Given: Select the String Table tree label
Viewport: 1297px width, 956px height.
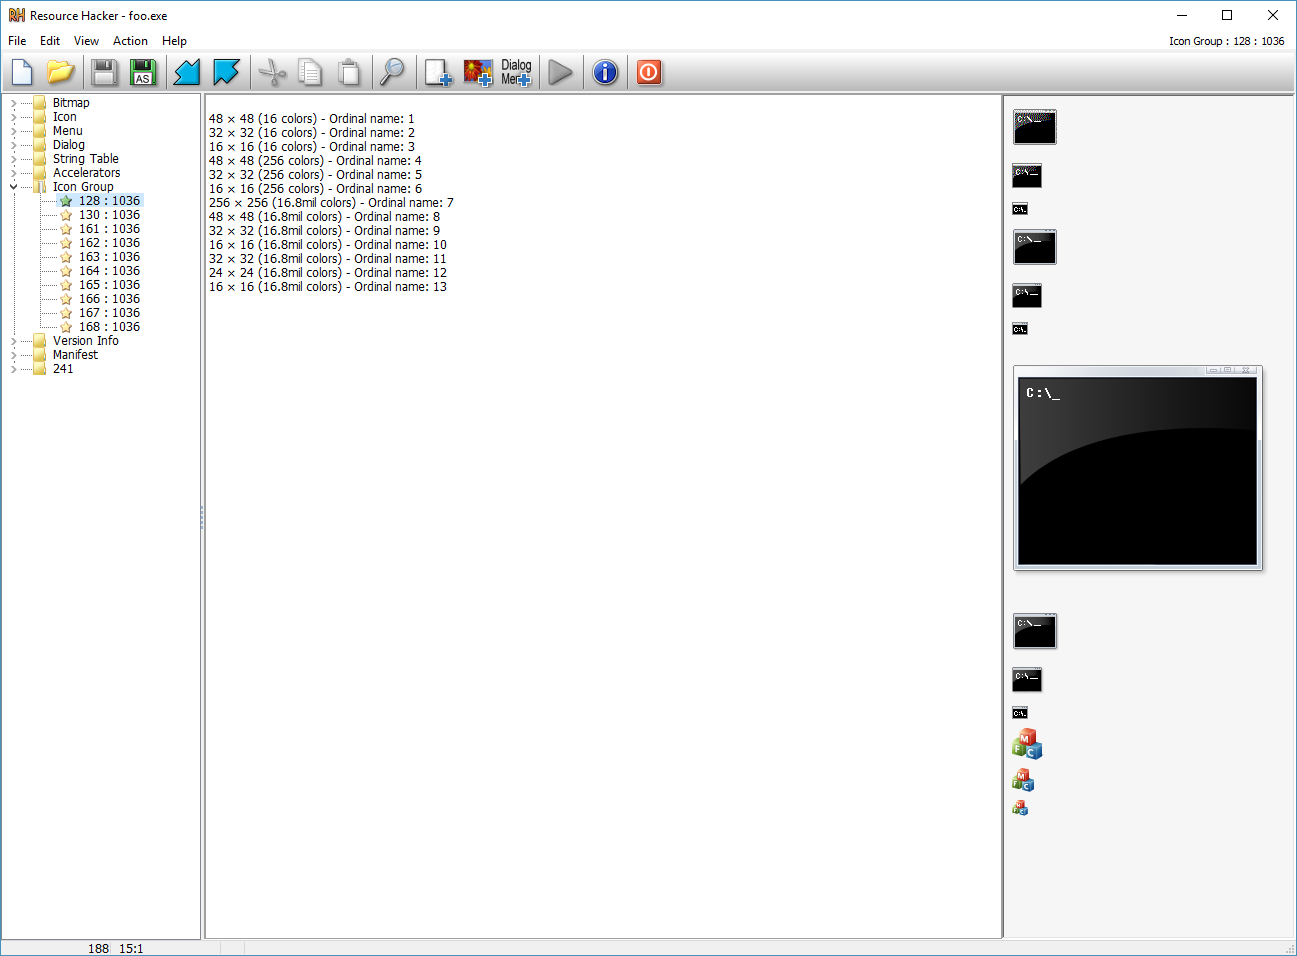Looking at the screenshot, I should (x=86, y=159).
